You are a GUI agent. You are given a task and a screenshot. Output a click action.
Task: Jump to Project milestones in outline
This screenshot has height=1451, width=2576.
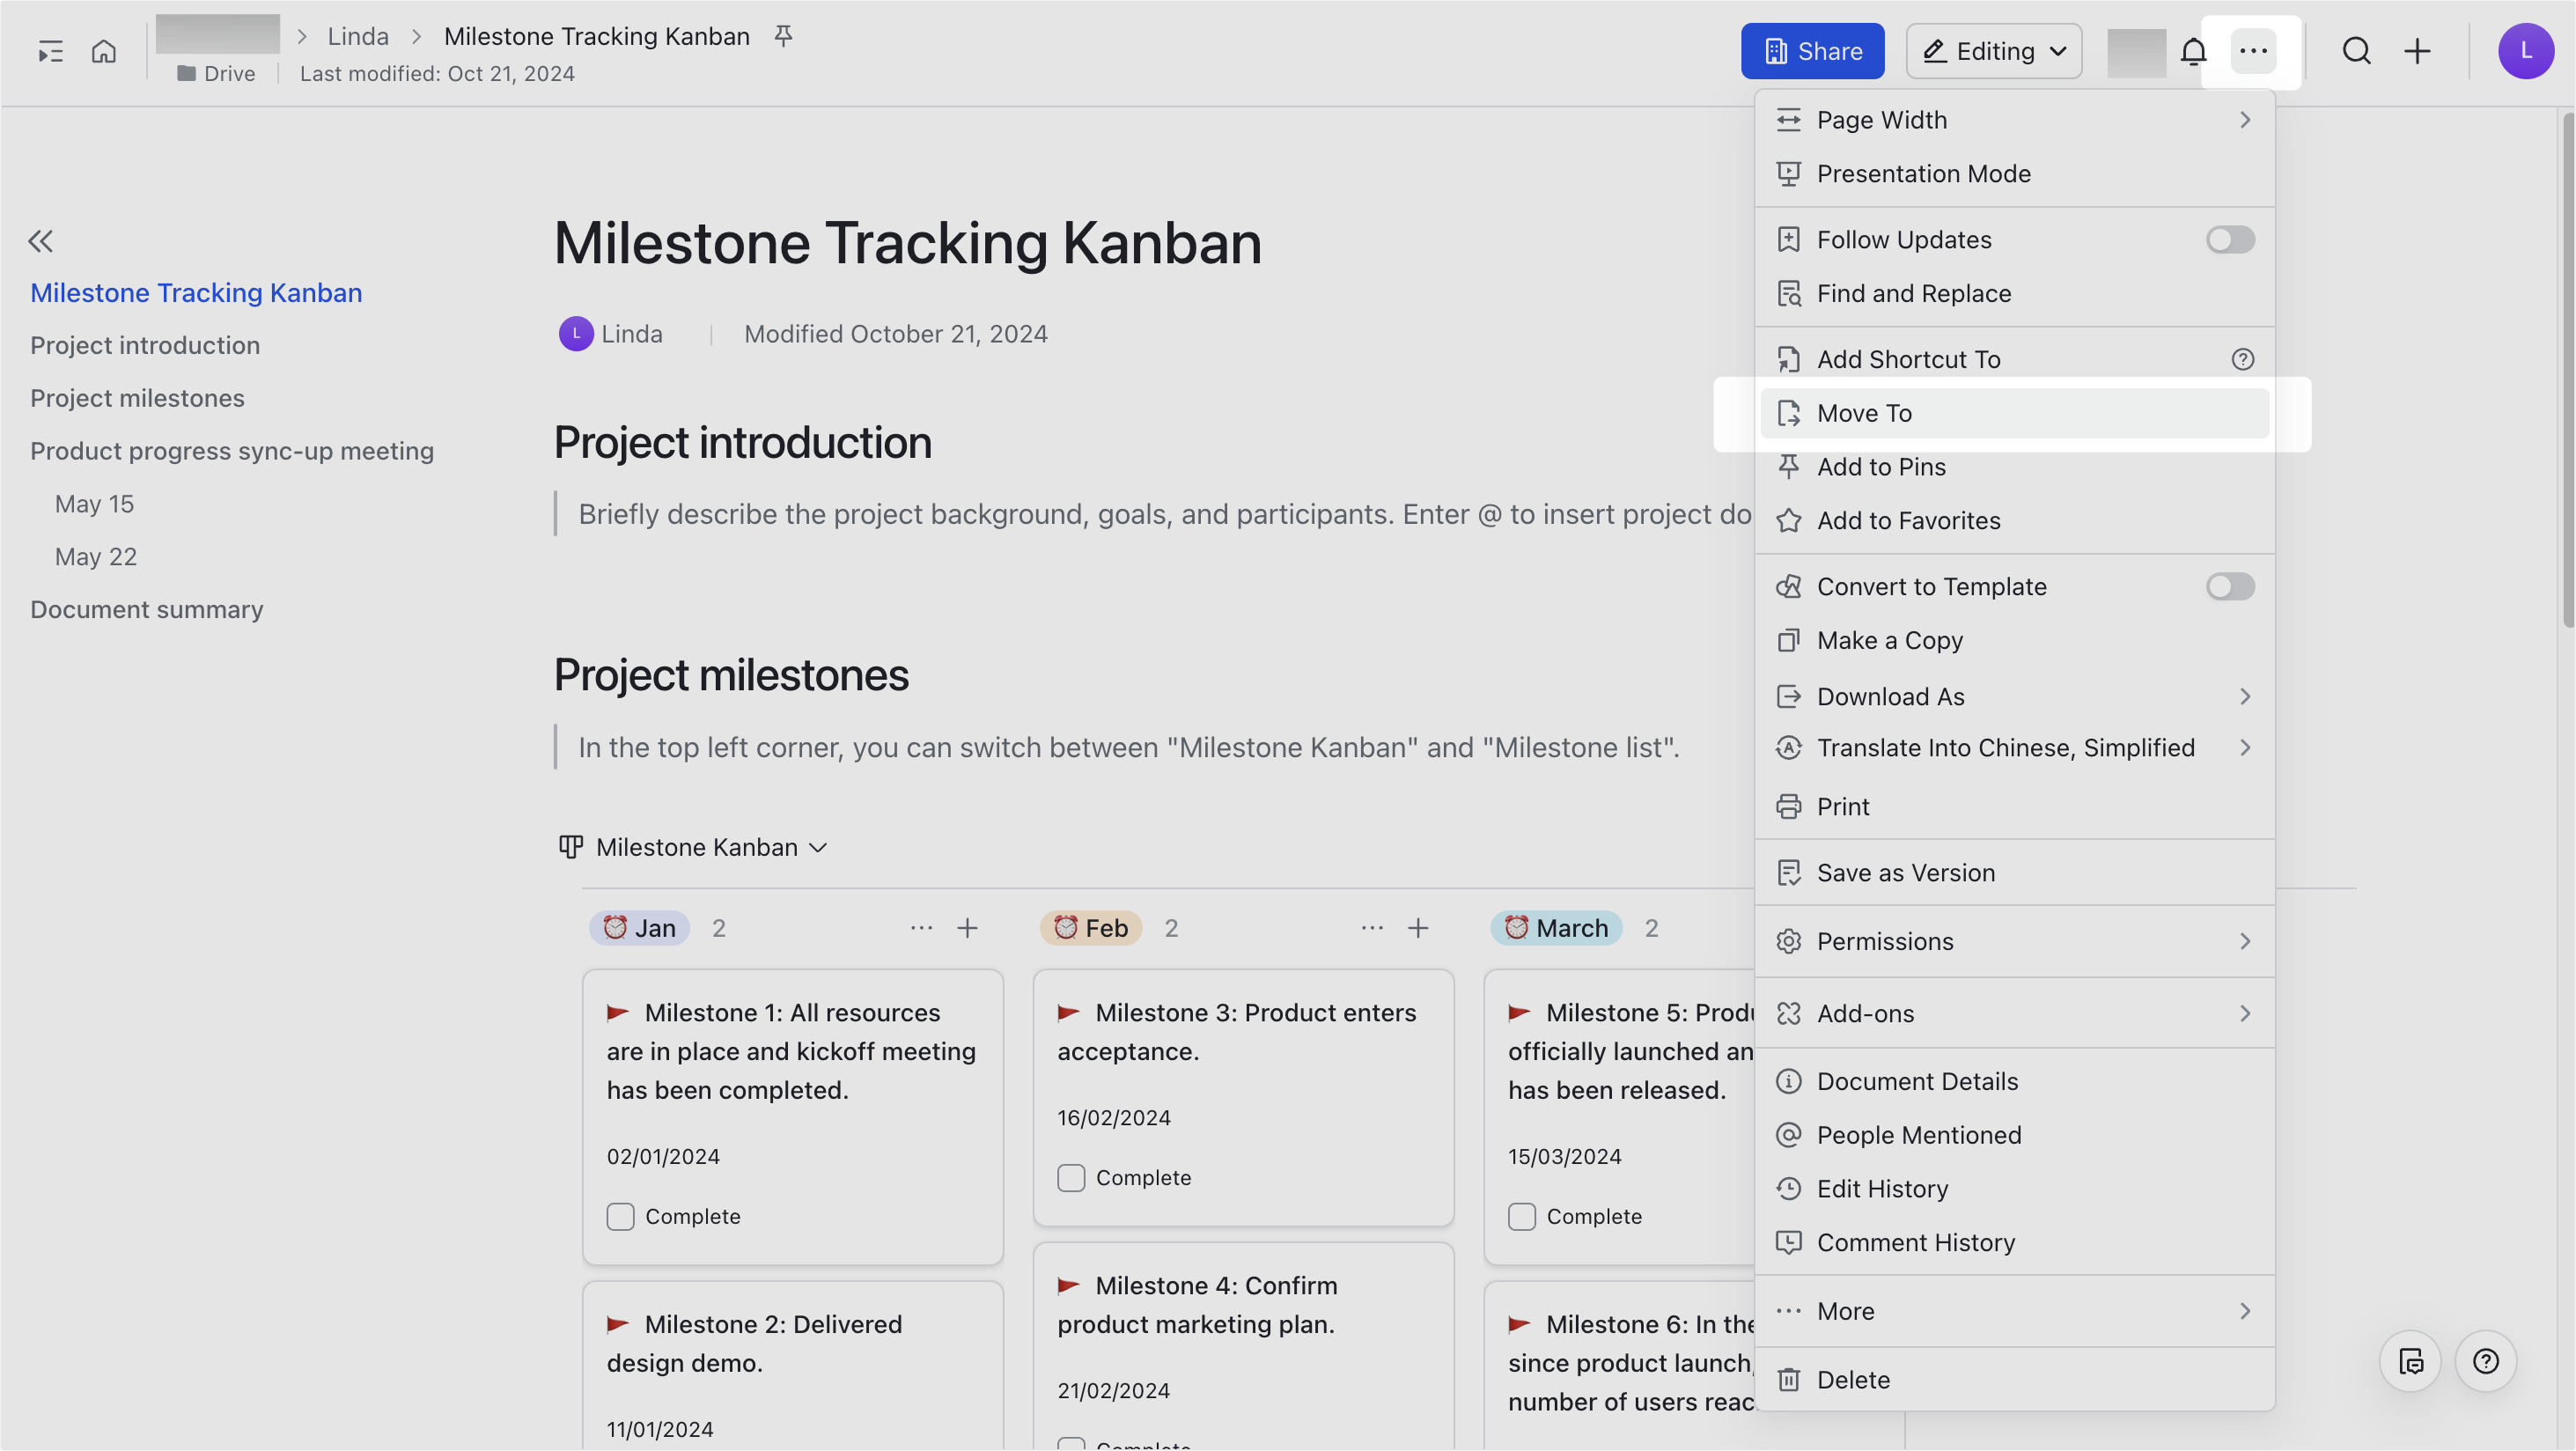tap(137, 399)
